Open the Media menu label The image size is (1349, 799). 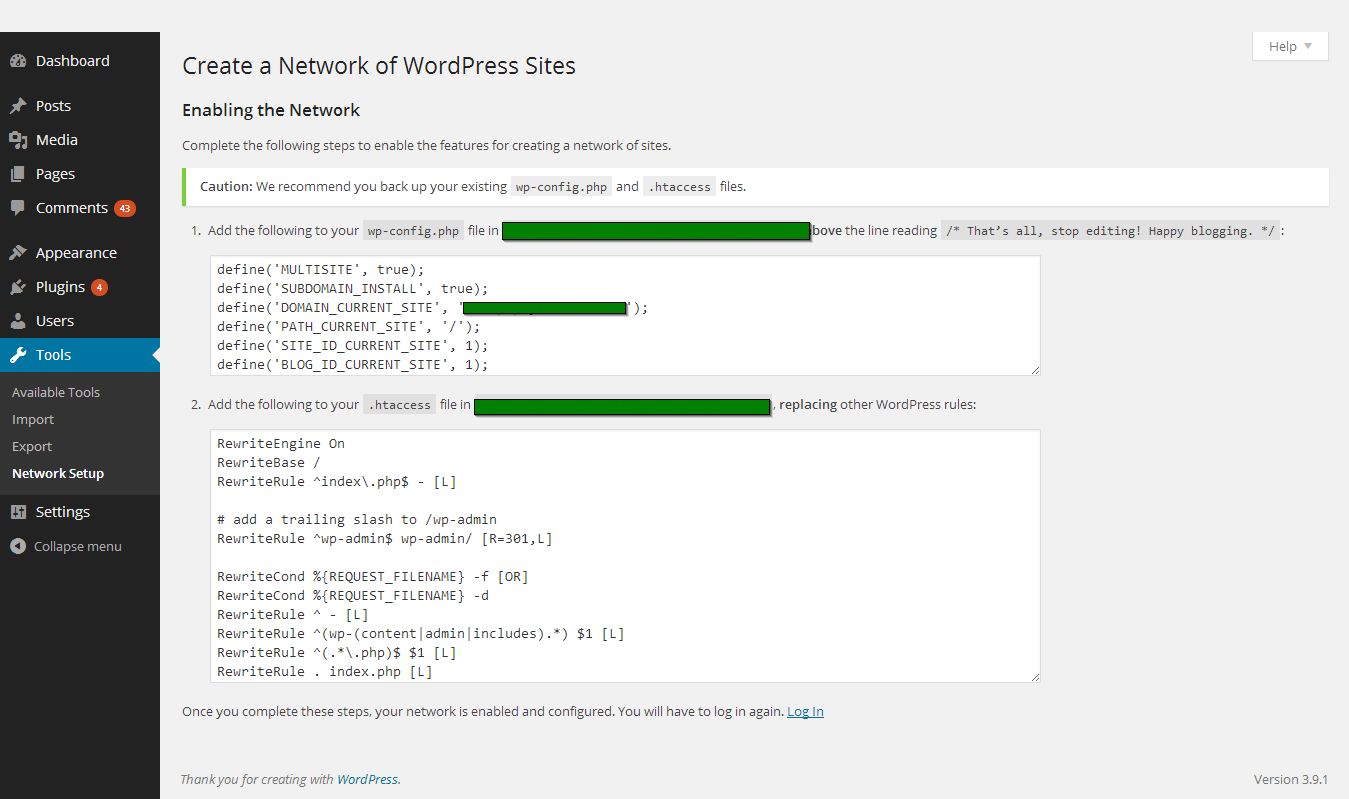point(57,140)
